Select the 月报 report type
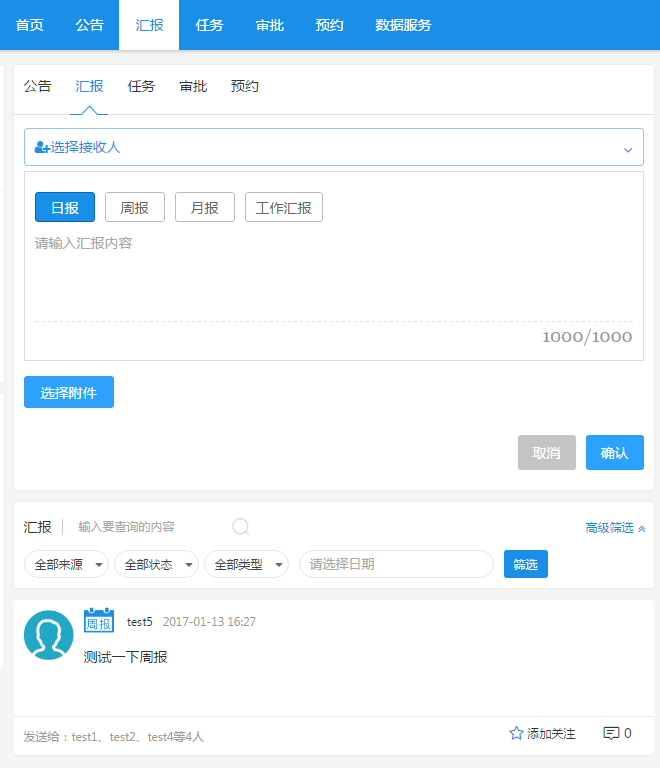The image size is (660, 768). (x=205, y=207)
